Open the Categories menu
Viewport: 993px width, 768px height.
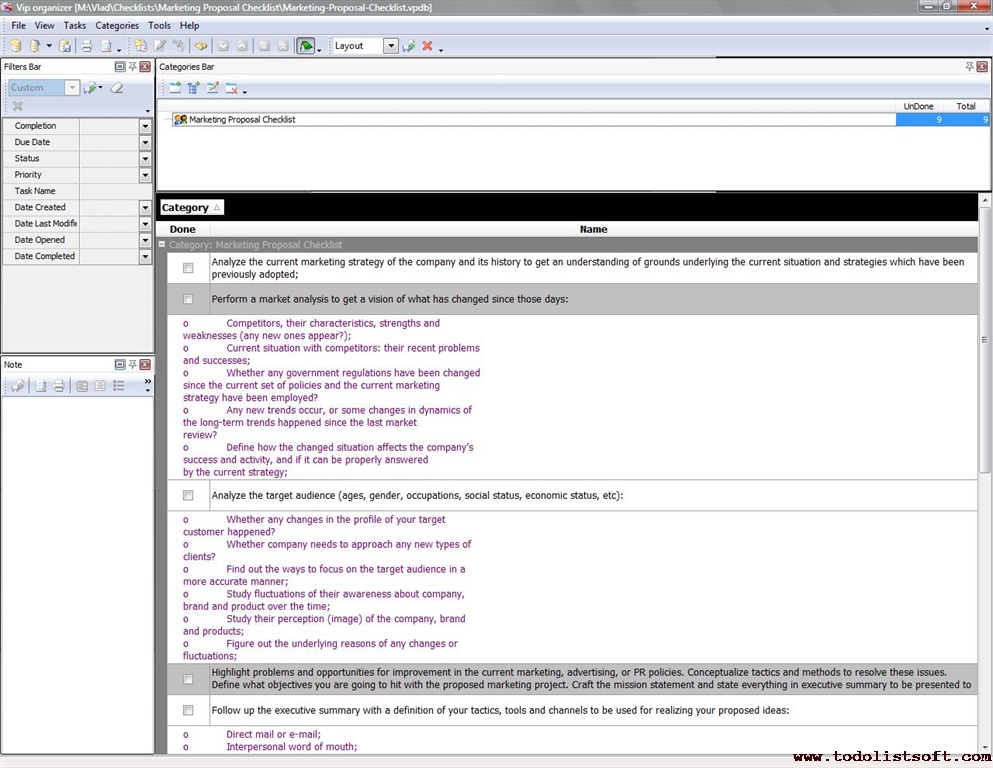[117, 25]
